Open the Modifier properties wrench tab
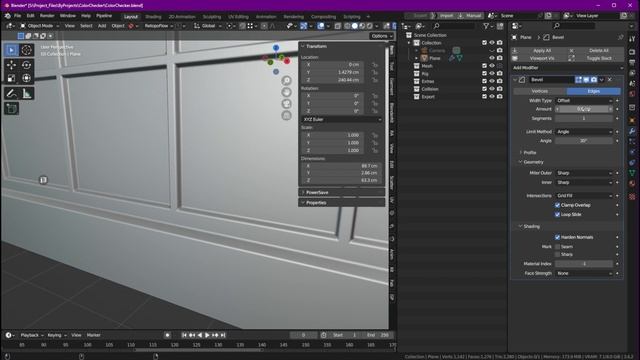Image resolution: width=640 pixels, height=360 pixels. tap(632, 131)
